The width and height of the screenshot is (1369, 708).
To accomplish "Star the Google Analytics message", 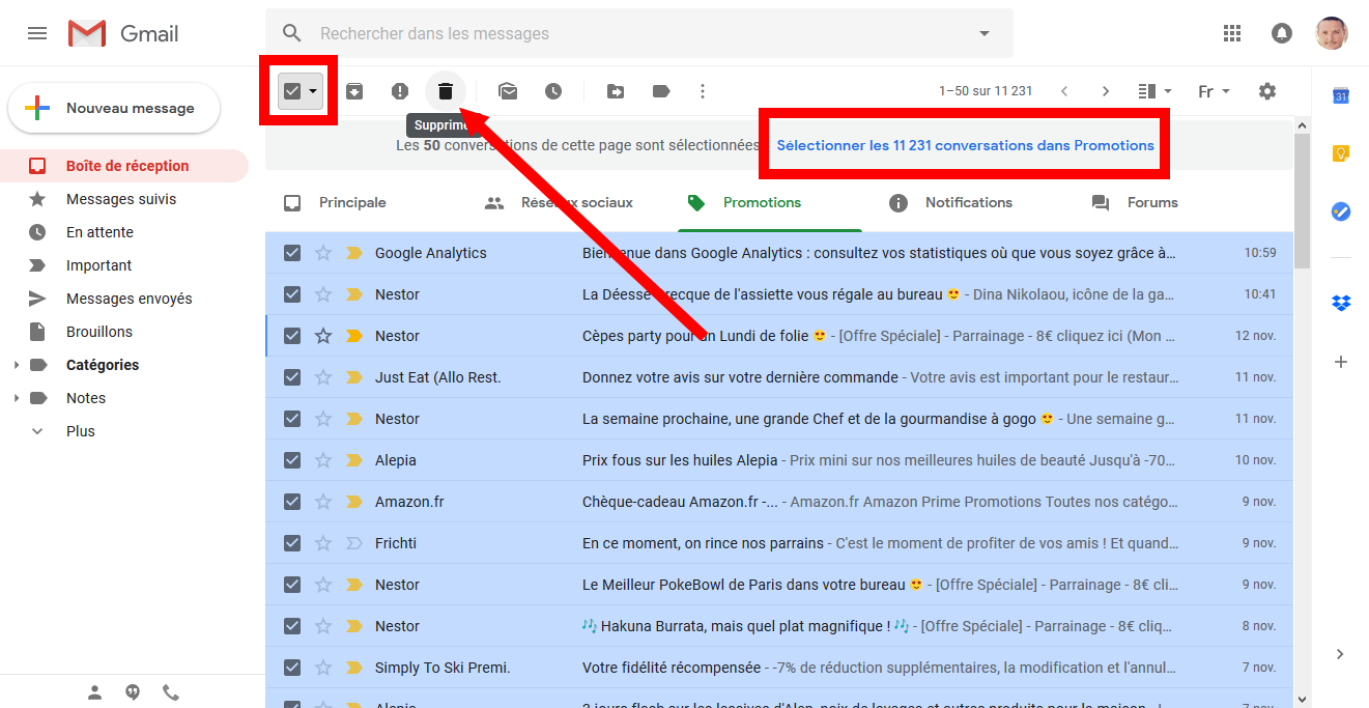I will coord(323,253).
